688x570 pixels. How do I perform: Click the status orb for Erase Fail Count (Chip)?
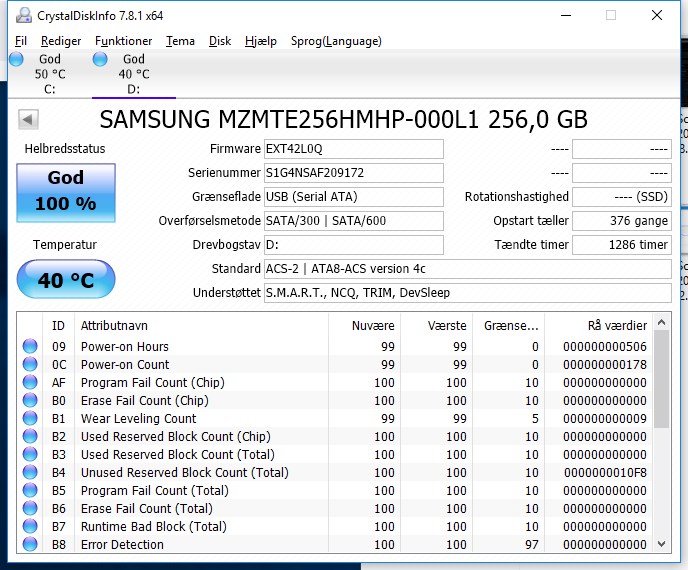point(30,400)
